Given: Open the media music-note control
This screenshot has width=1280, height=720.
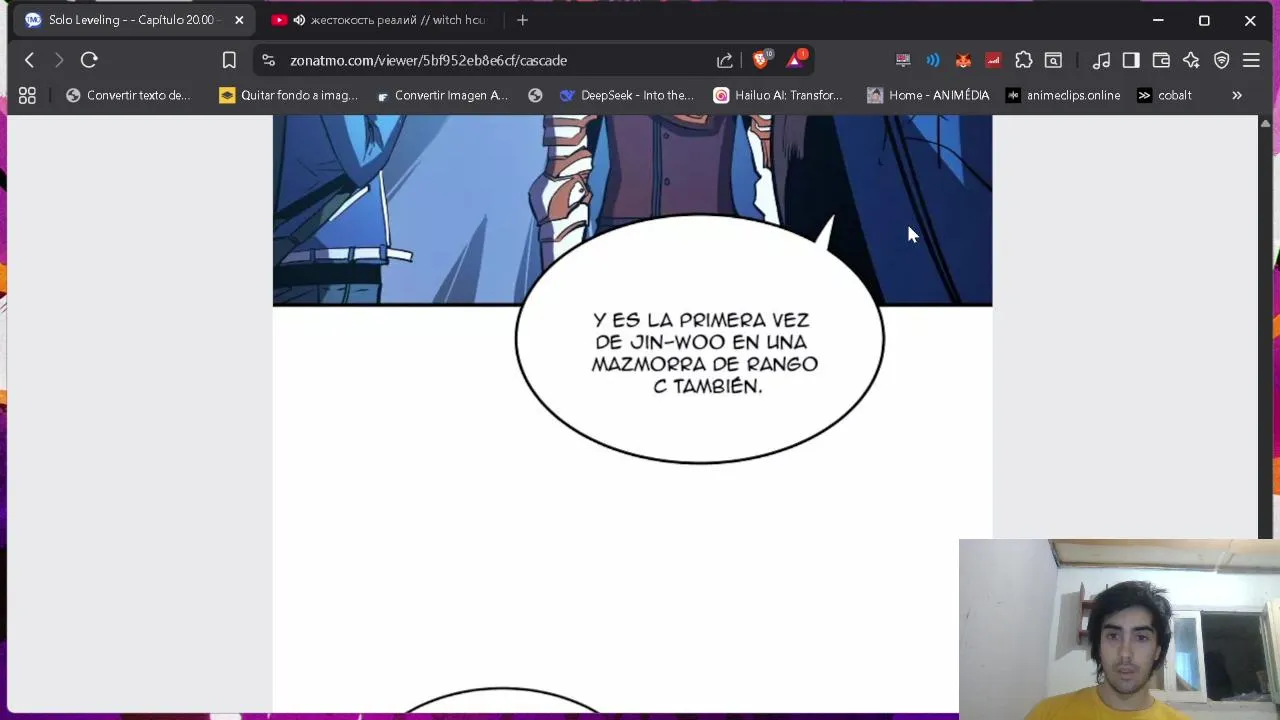Looking at the screenshot, I should point(1101,60).
